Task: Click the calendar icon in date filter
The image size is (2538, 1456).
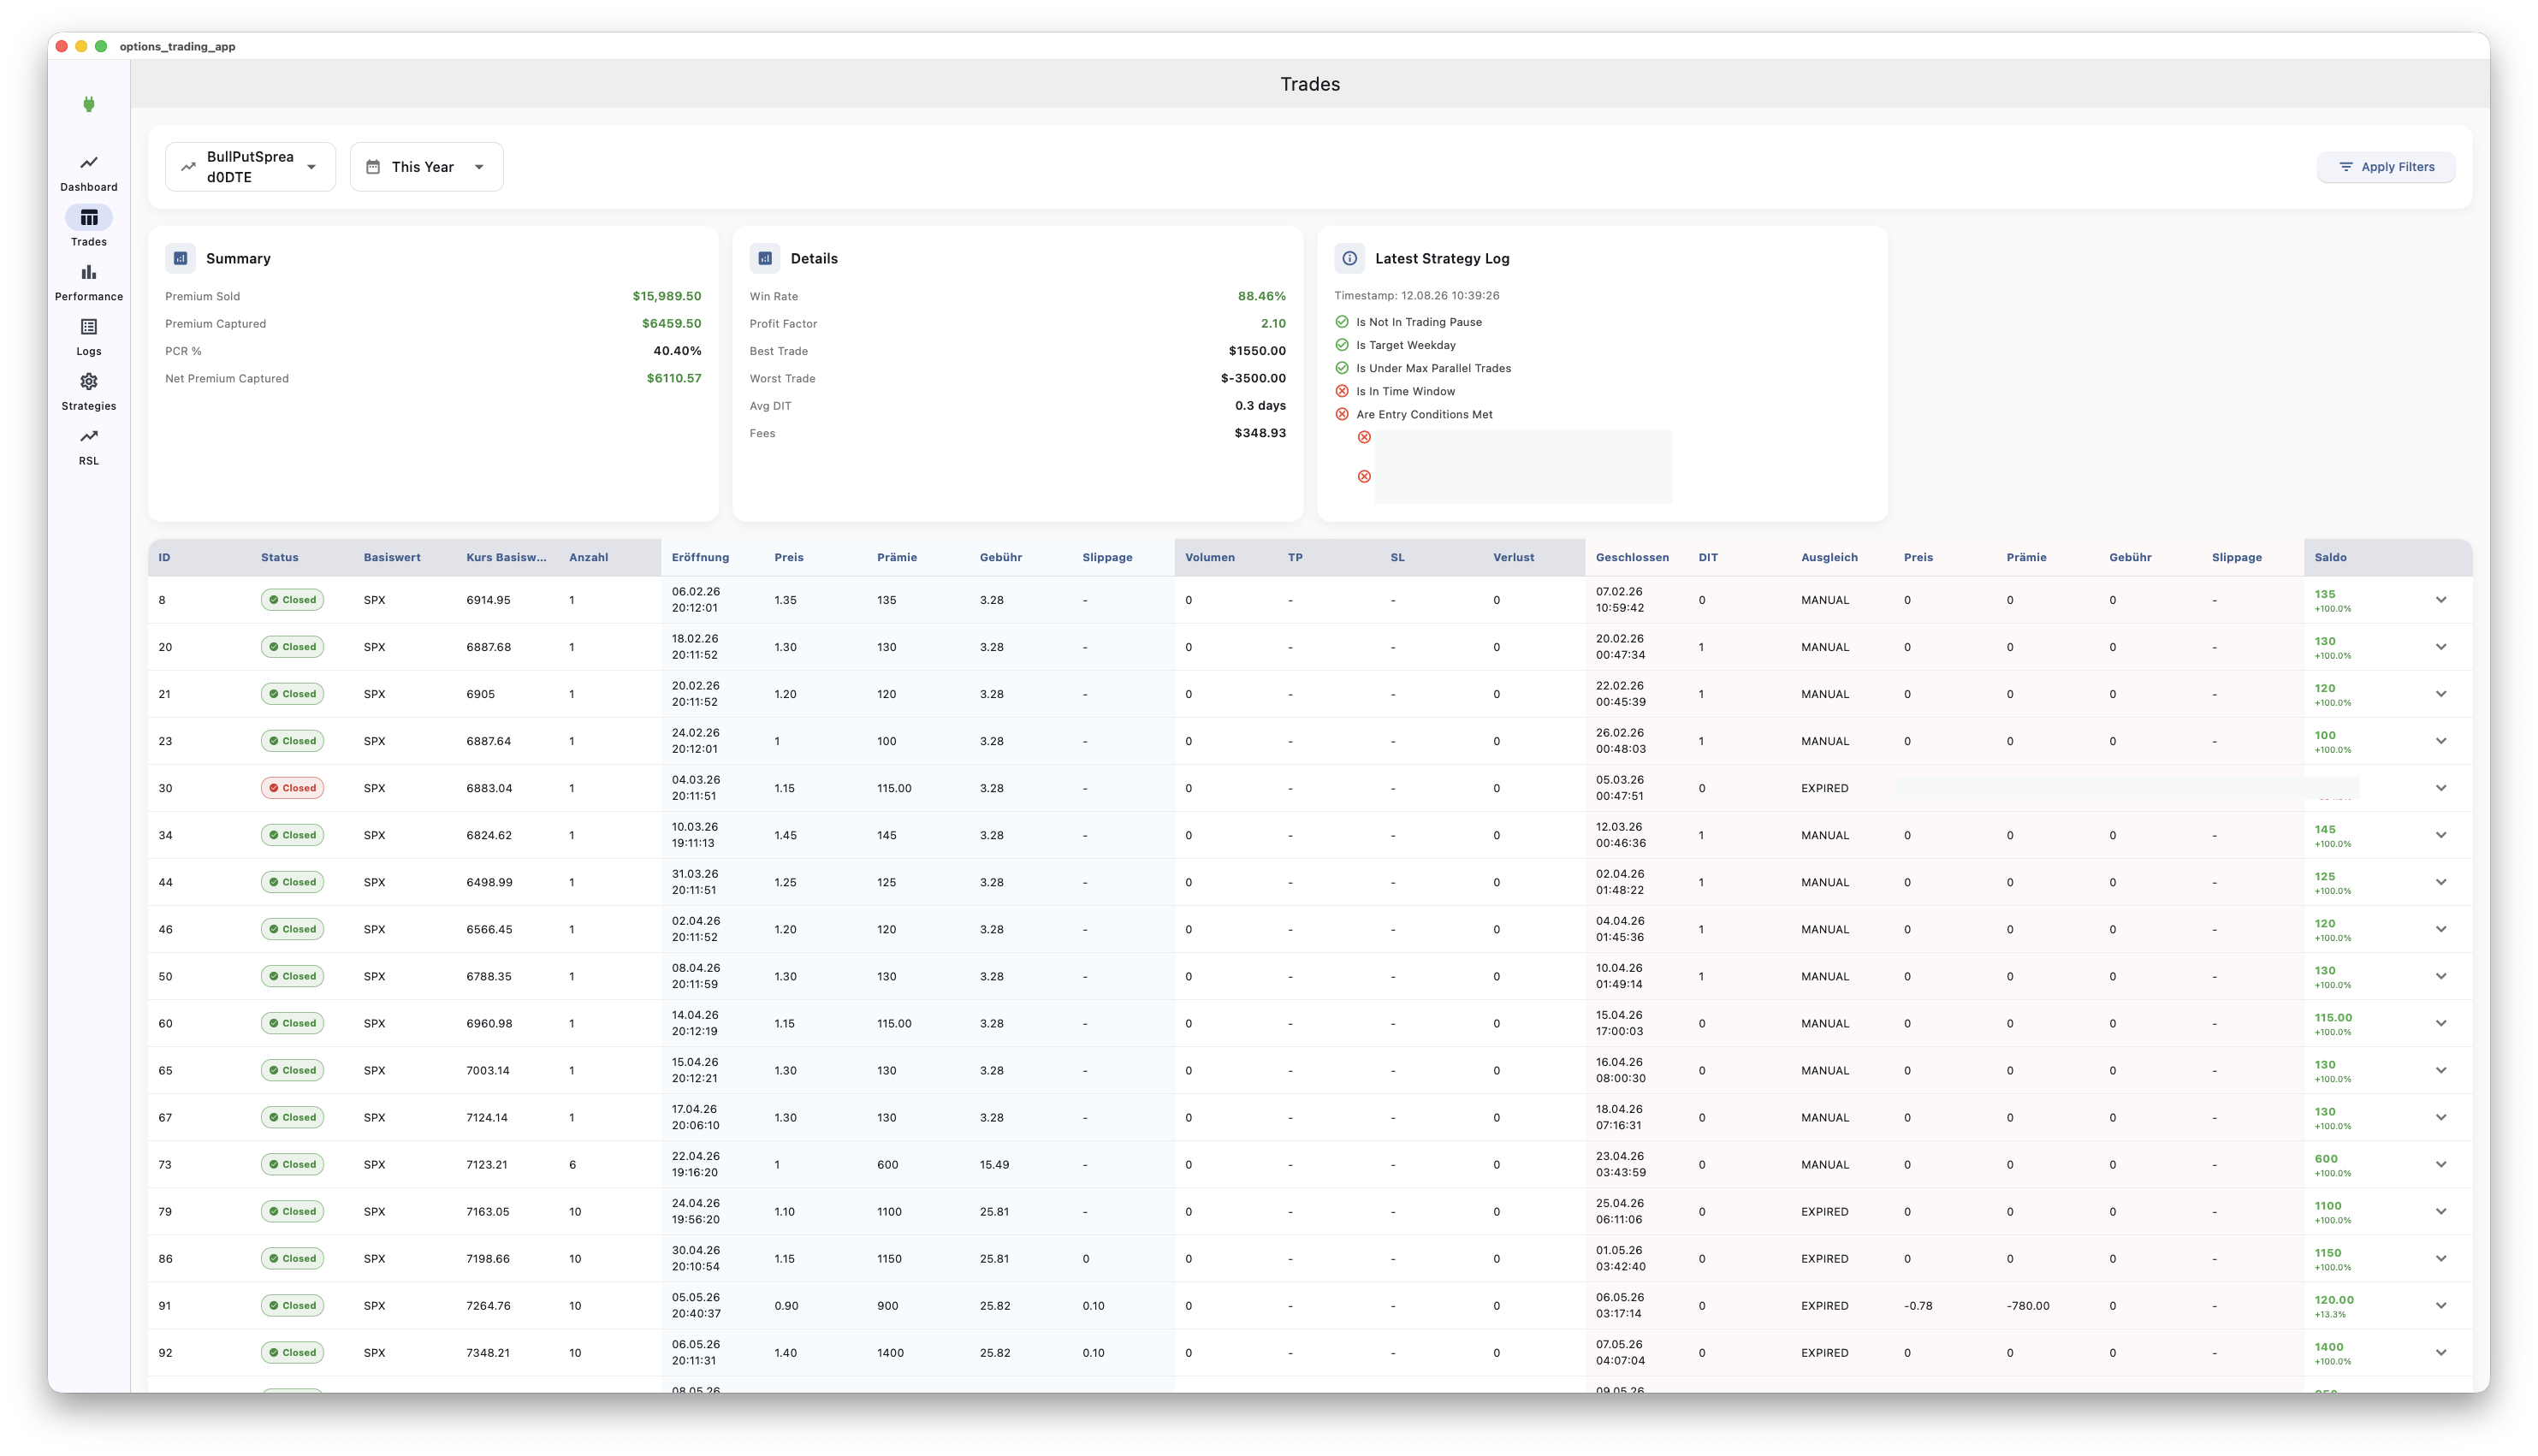Action: [373, 167]
